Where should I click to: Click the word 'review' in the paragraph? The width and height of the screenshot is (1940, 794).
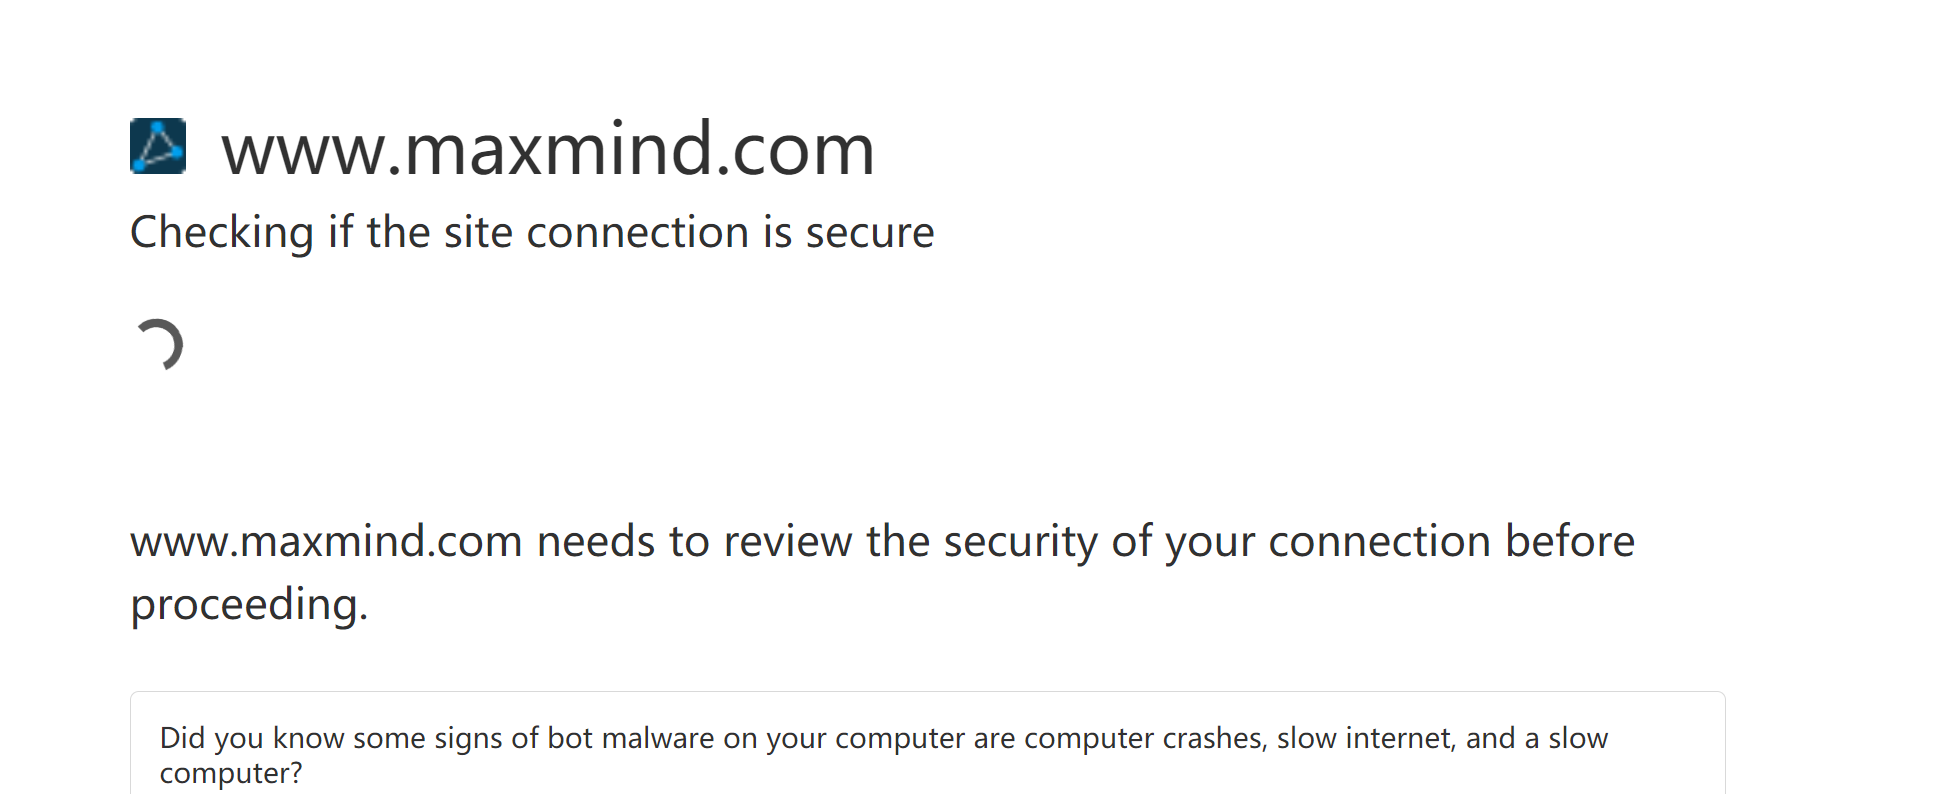coord(788,541)
